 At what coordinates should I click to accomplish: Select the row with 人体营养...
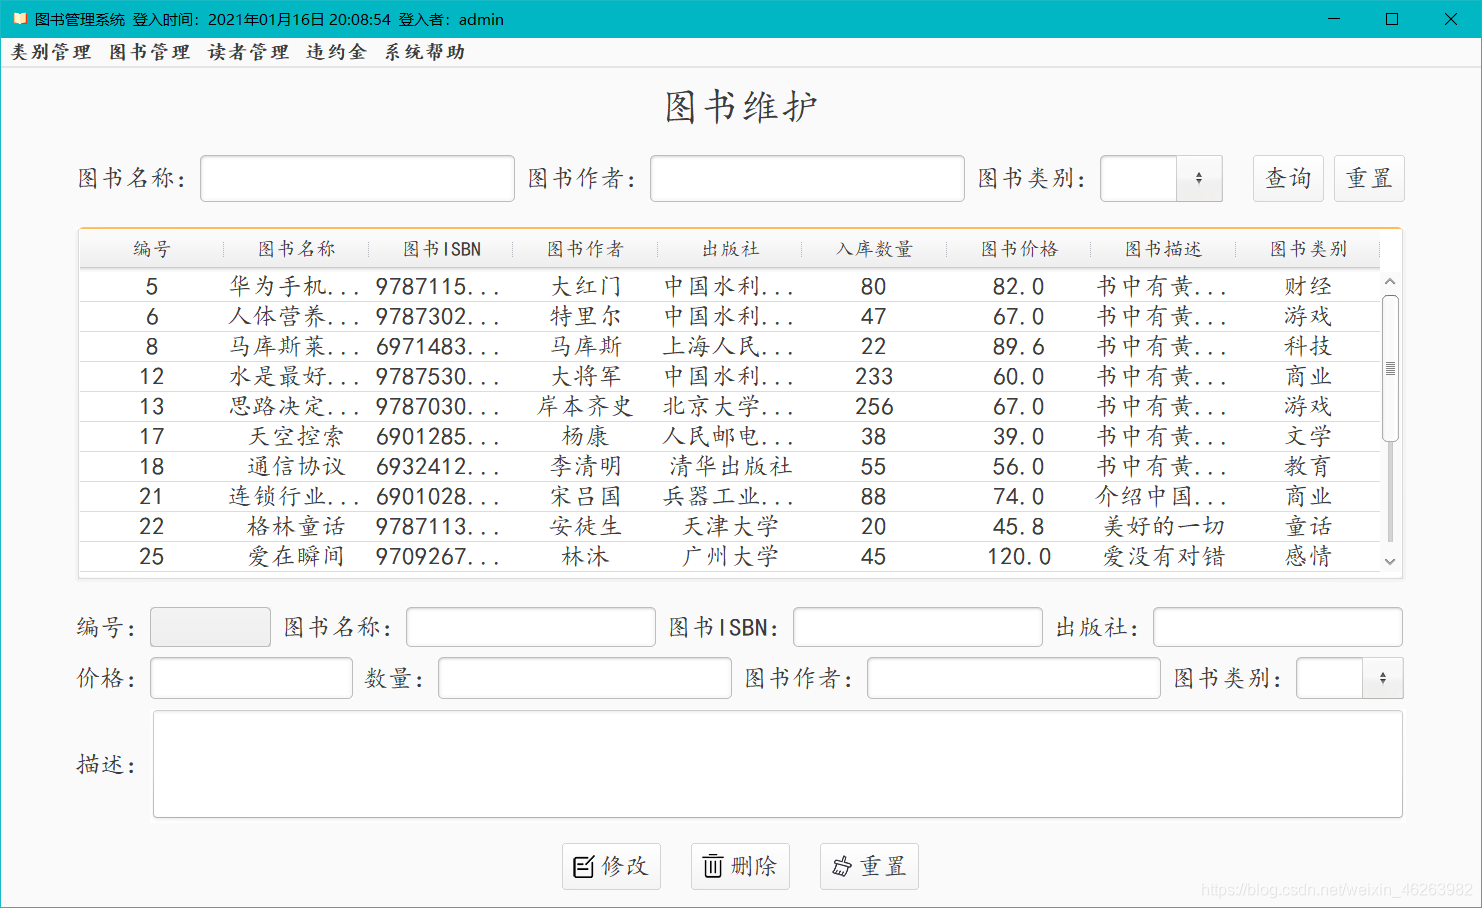[x=730, y=317]
